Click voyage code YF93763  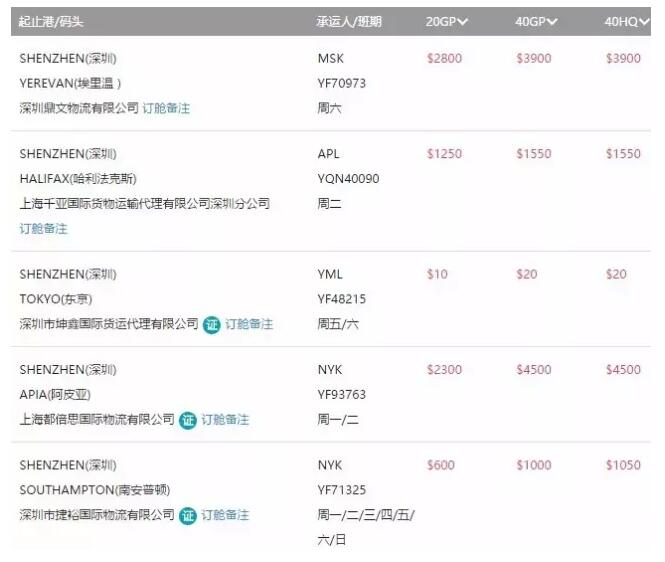click(342, 395)
